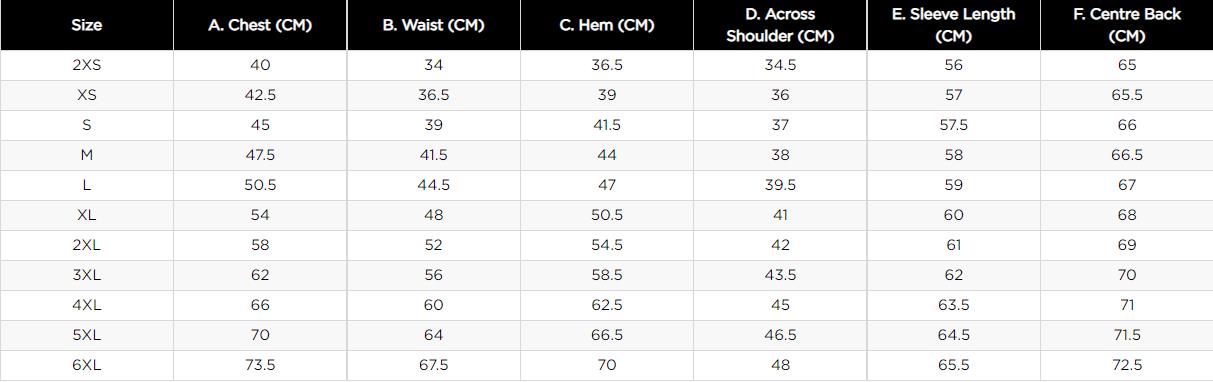This screenshot has width=1213, height=382.
Task: Click the 6XL size row label
Action: pos(87,365)
